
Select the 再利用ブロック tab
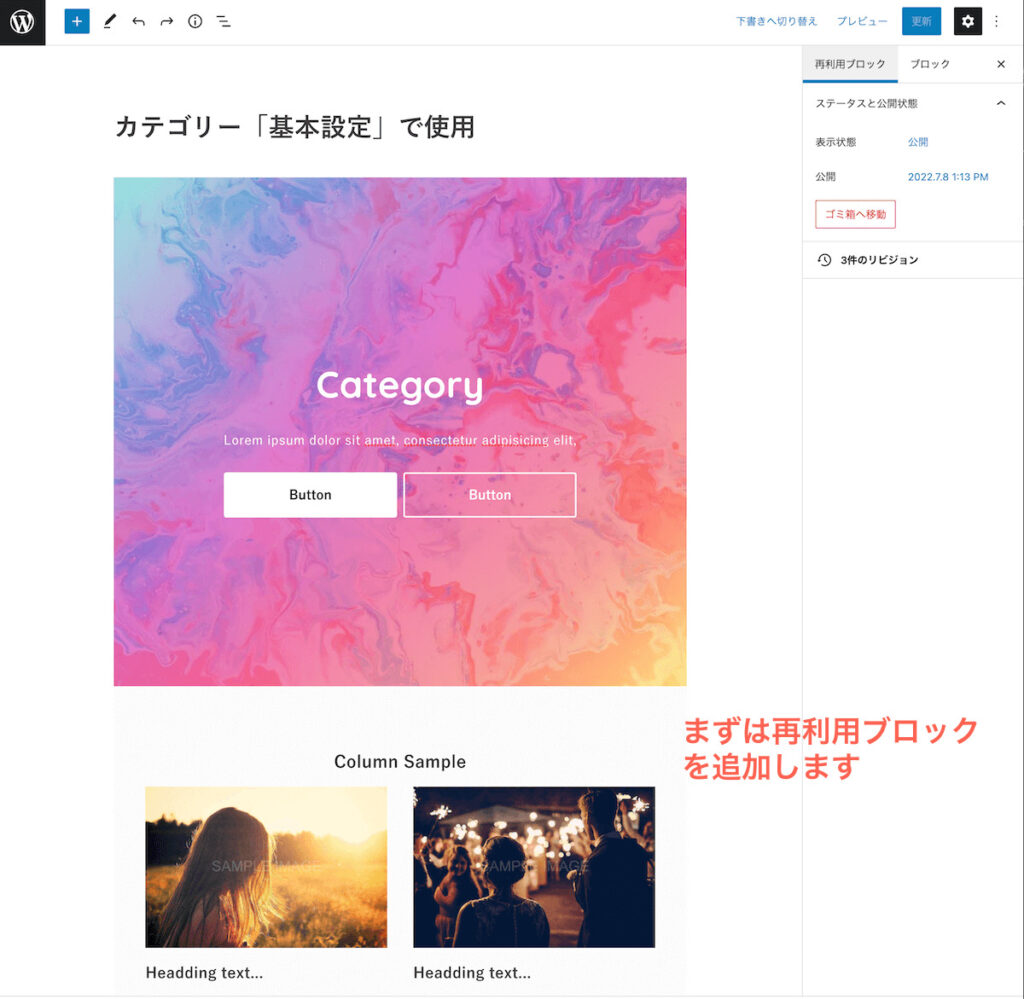850,64
